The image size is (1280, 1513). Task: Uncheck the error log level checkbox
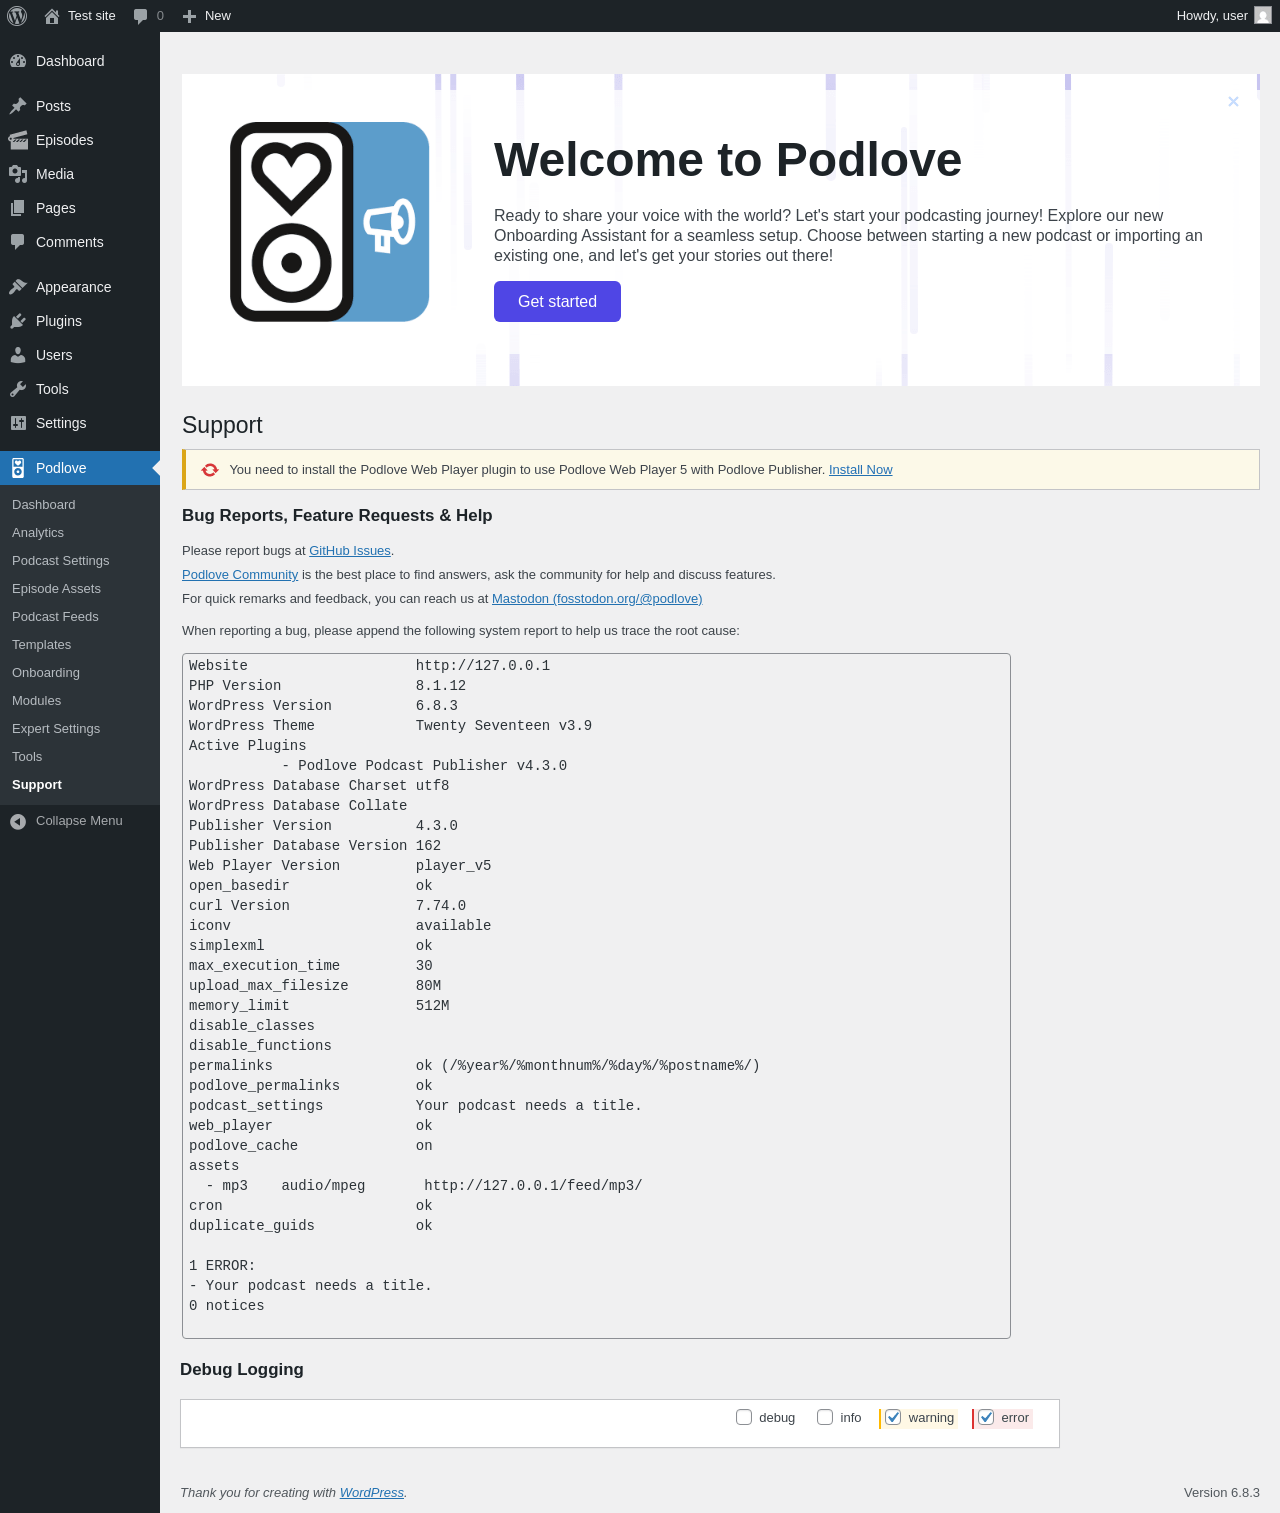[x=987, y=1417]
